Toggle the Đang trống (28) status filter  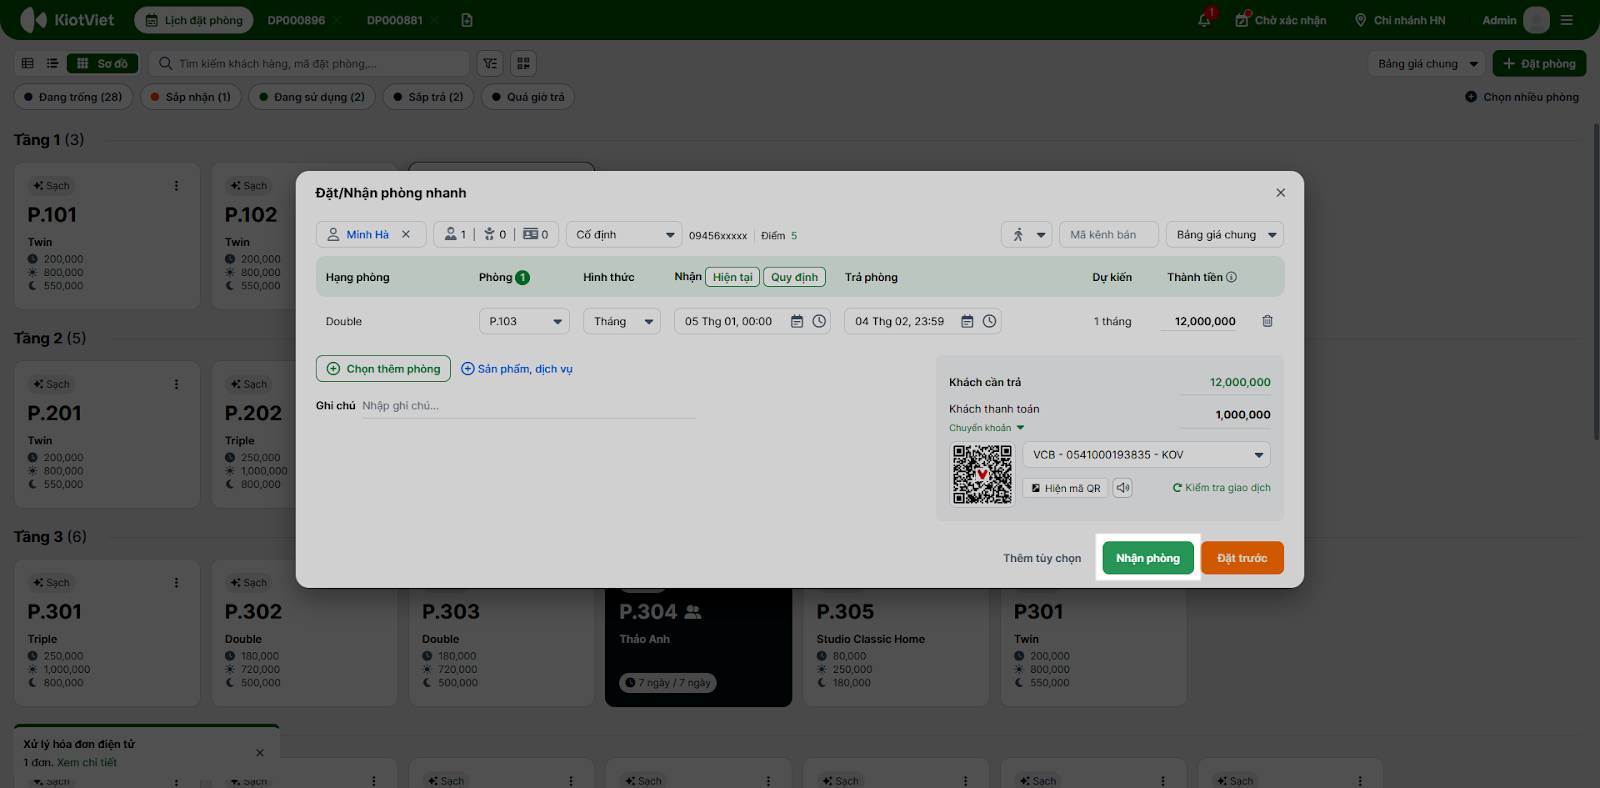[x=73, y=97]
